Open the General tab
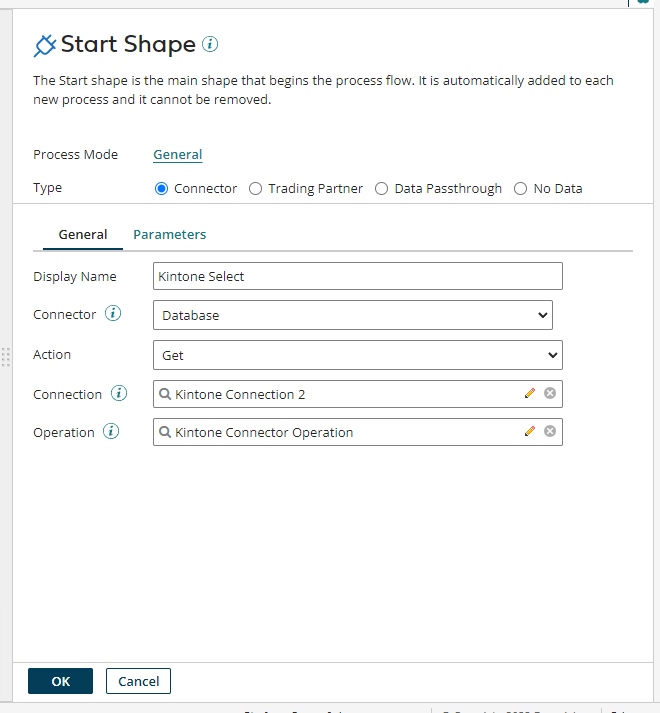This screenshot has height=713, width=660. (x=83, y=235)
